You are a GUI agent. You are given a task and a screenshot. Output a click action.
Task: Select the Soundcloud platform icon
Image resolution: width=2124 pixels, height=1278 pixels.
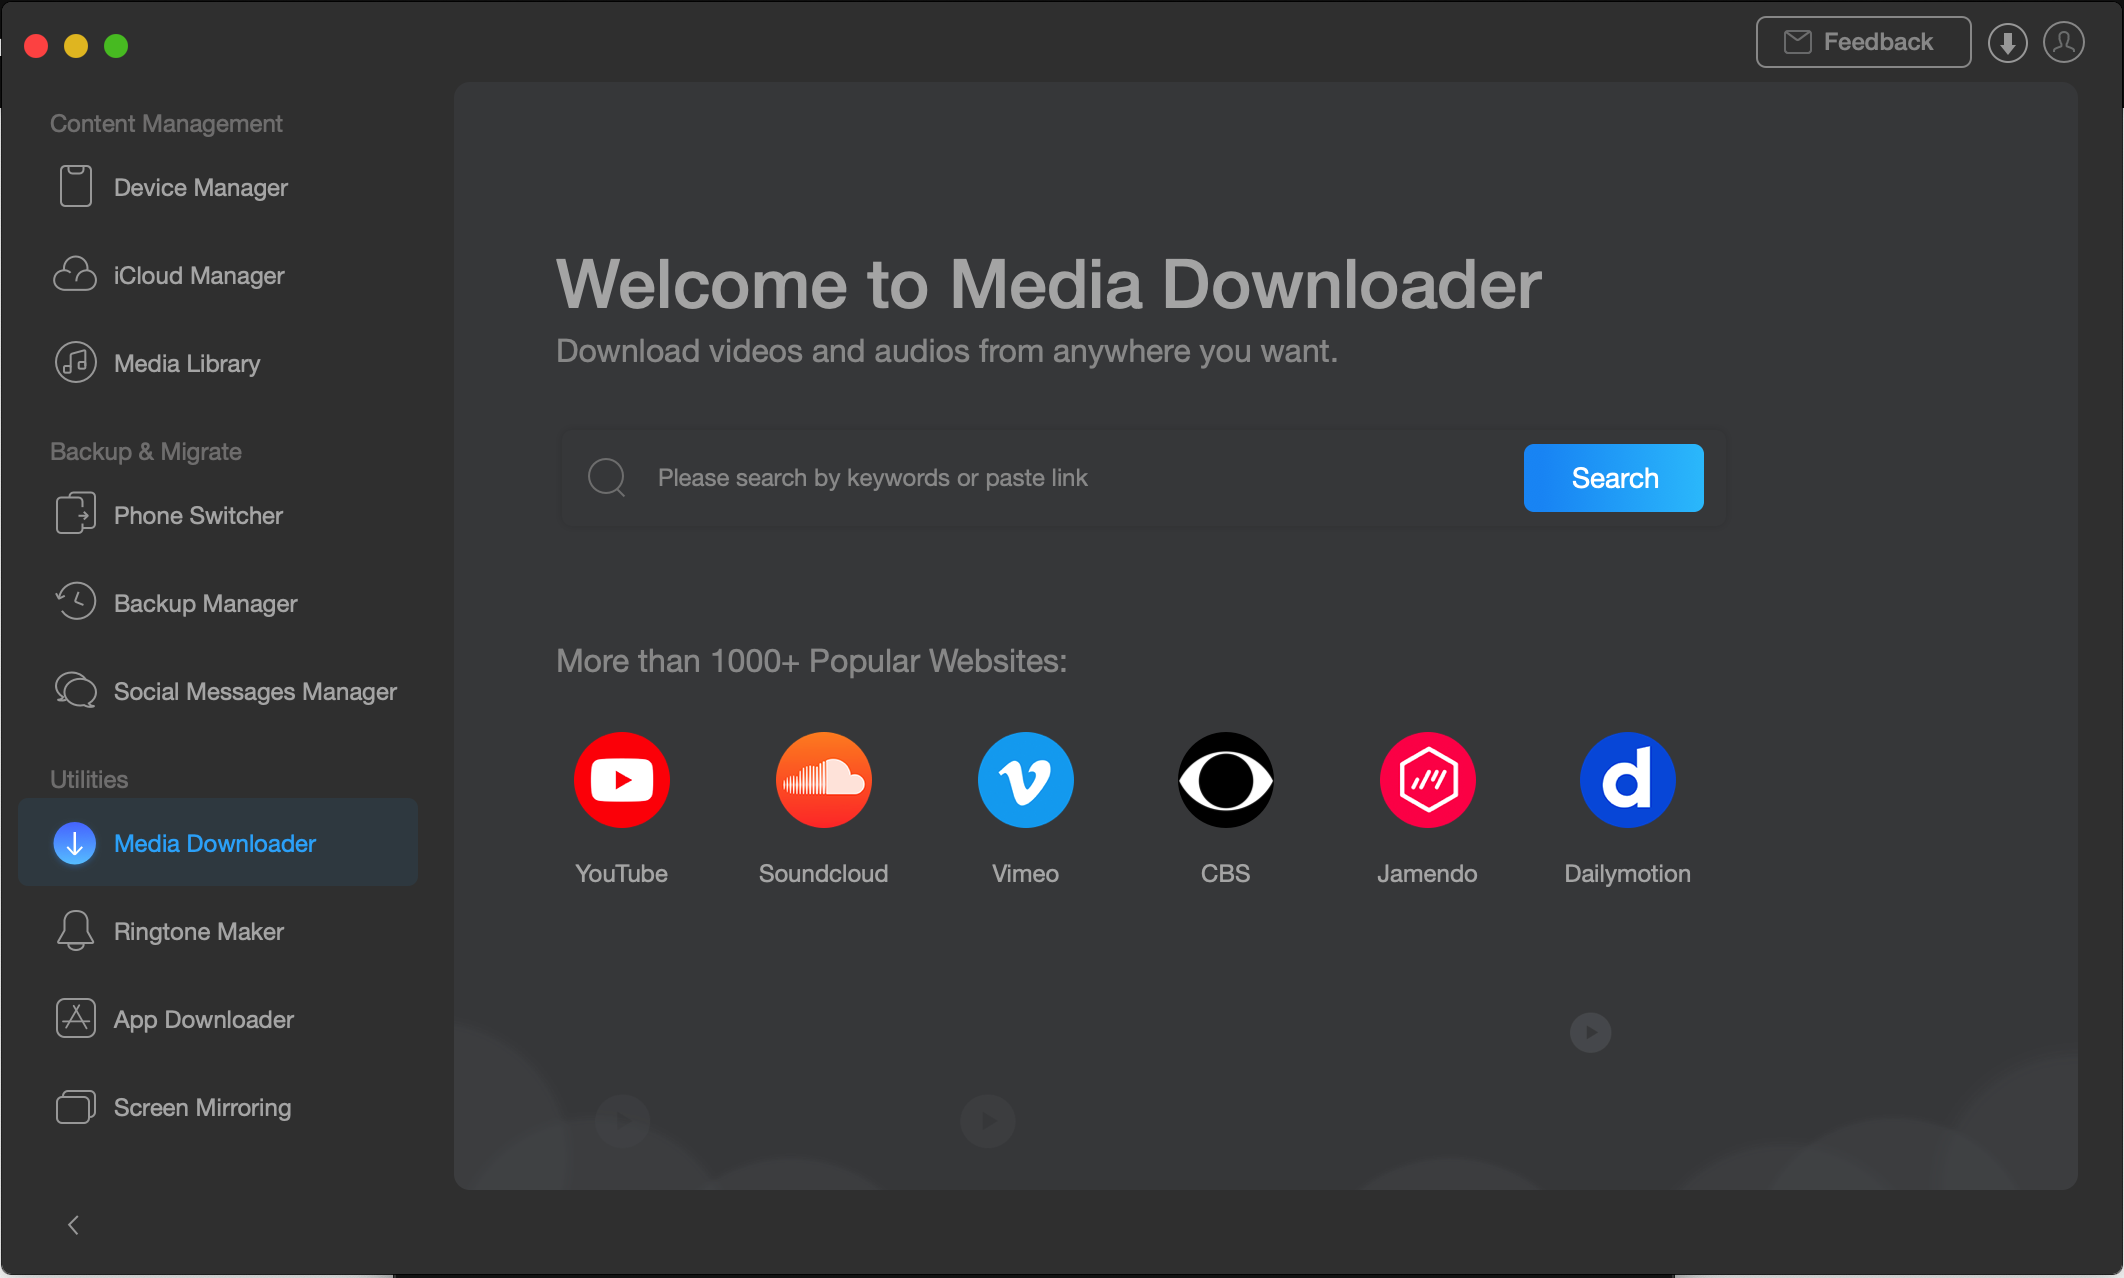click(824, 777)
